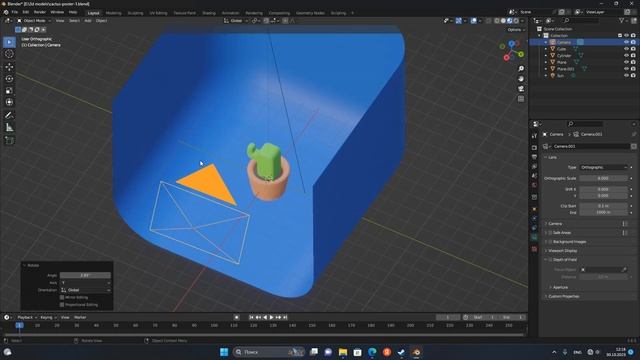Open the Global transform orientation dropdown

pyautogui.click(x=236, y=21)
